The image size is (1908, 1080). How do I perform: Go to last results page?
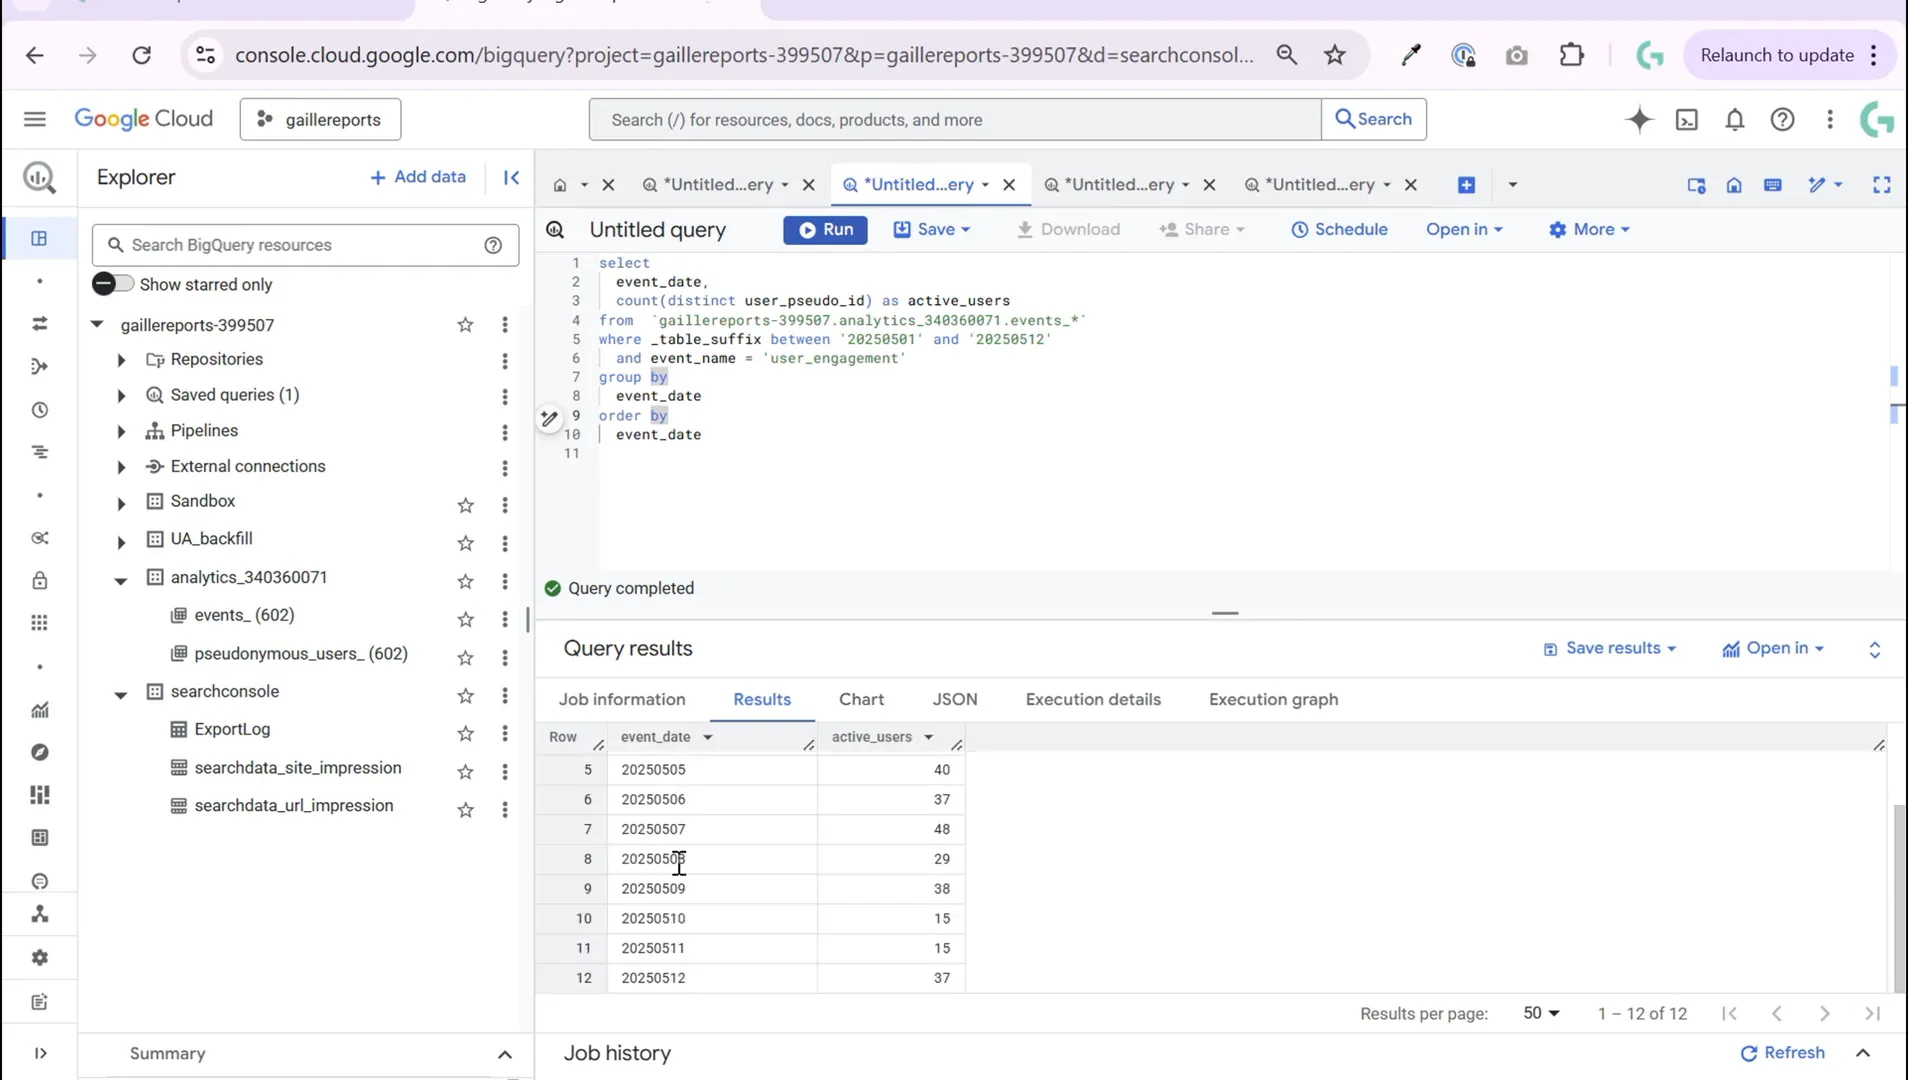(1872, 1013)
